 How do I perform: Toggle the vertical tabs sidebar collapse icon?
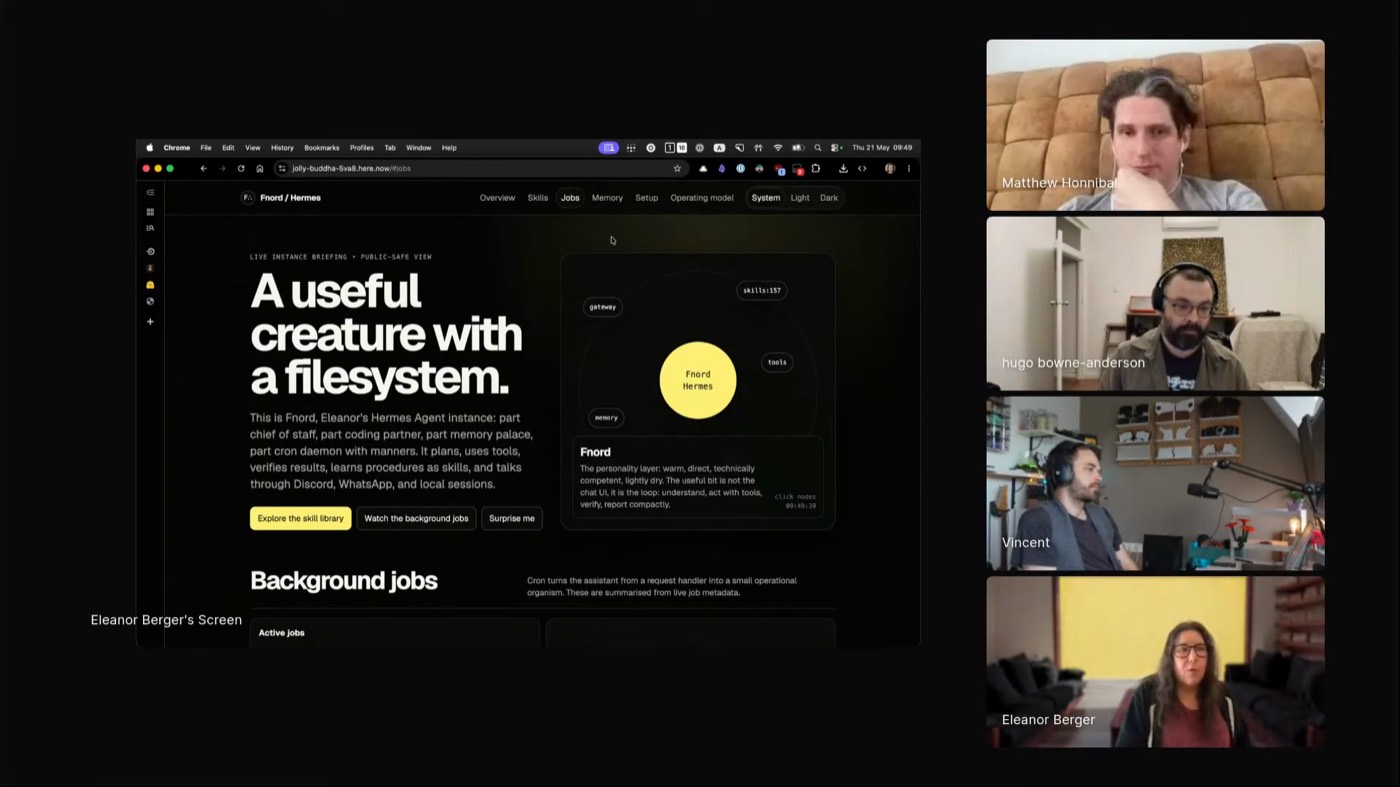click(x=150, y=193)
